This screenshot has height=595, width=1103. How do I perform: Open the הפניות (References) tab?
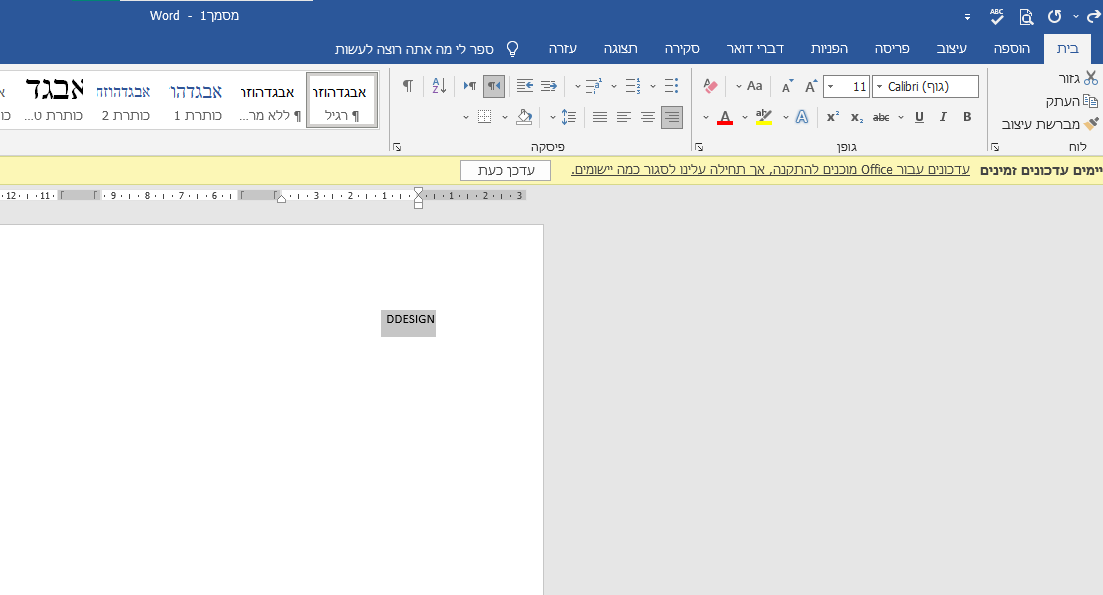pos(829,49)
